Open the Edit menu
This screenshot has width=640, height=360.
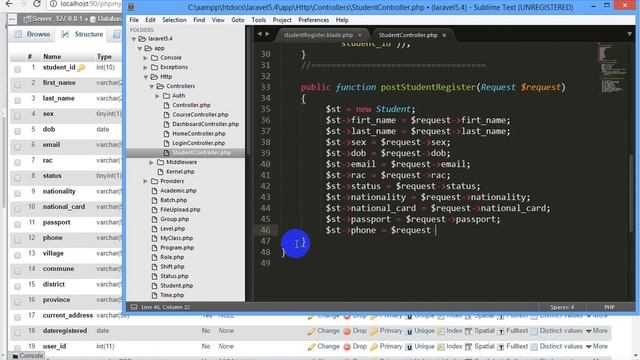(150, 20)
